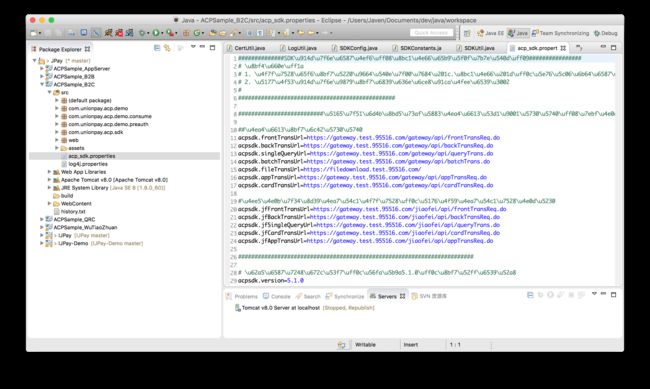Click Collapse All in Package Explorer
Viewport: 650px width, 389px height.
click(157, 48)
